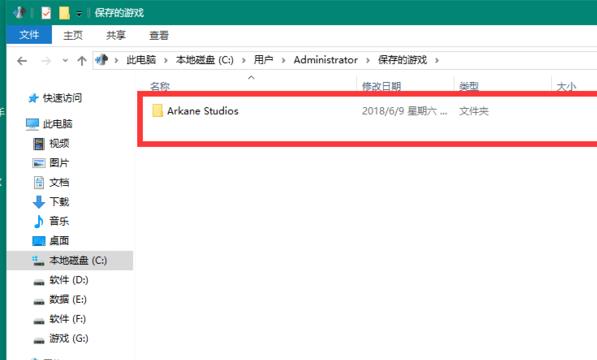Go forward with the forward arrow
597x360 pixels.
(46, 61)
